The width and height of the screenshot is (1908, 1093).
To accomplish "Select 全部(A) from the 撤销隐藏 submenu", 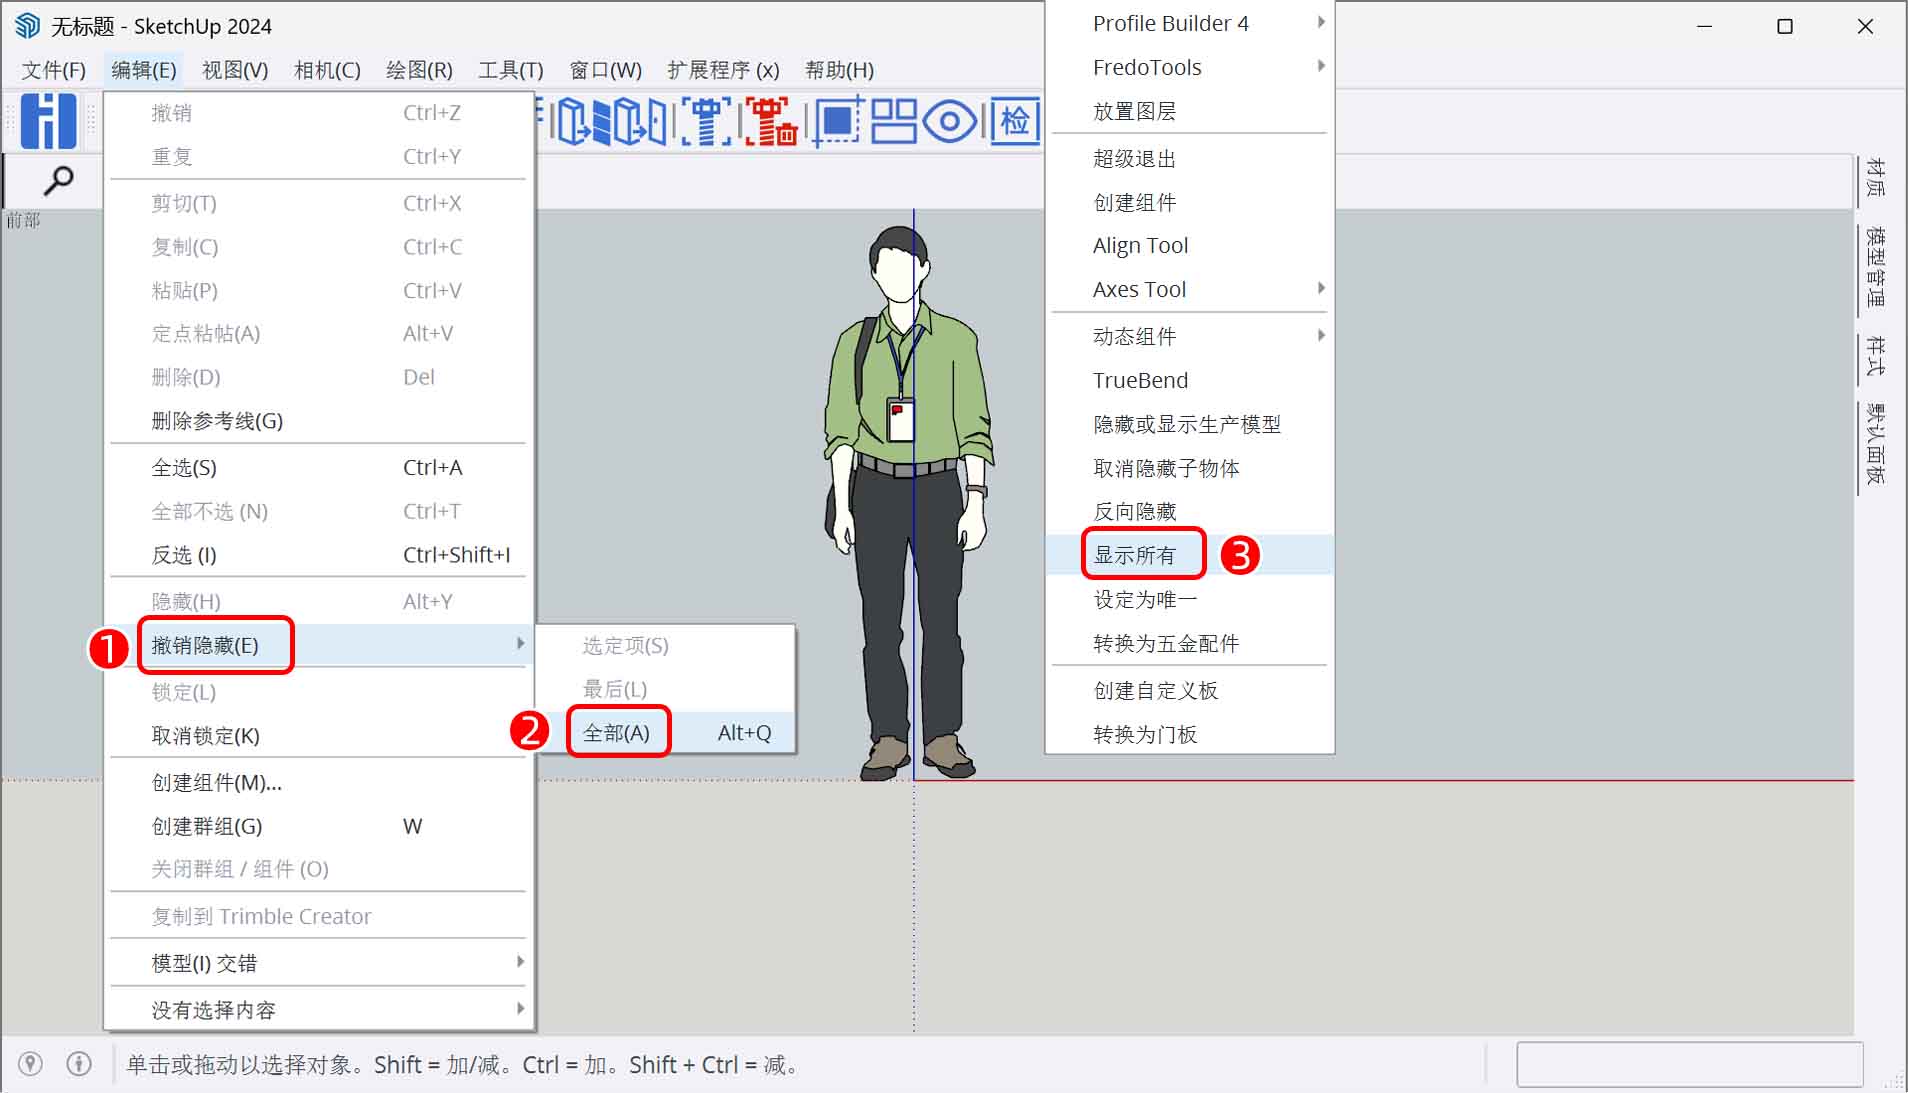I will 618,731.
